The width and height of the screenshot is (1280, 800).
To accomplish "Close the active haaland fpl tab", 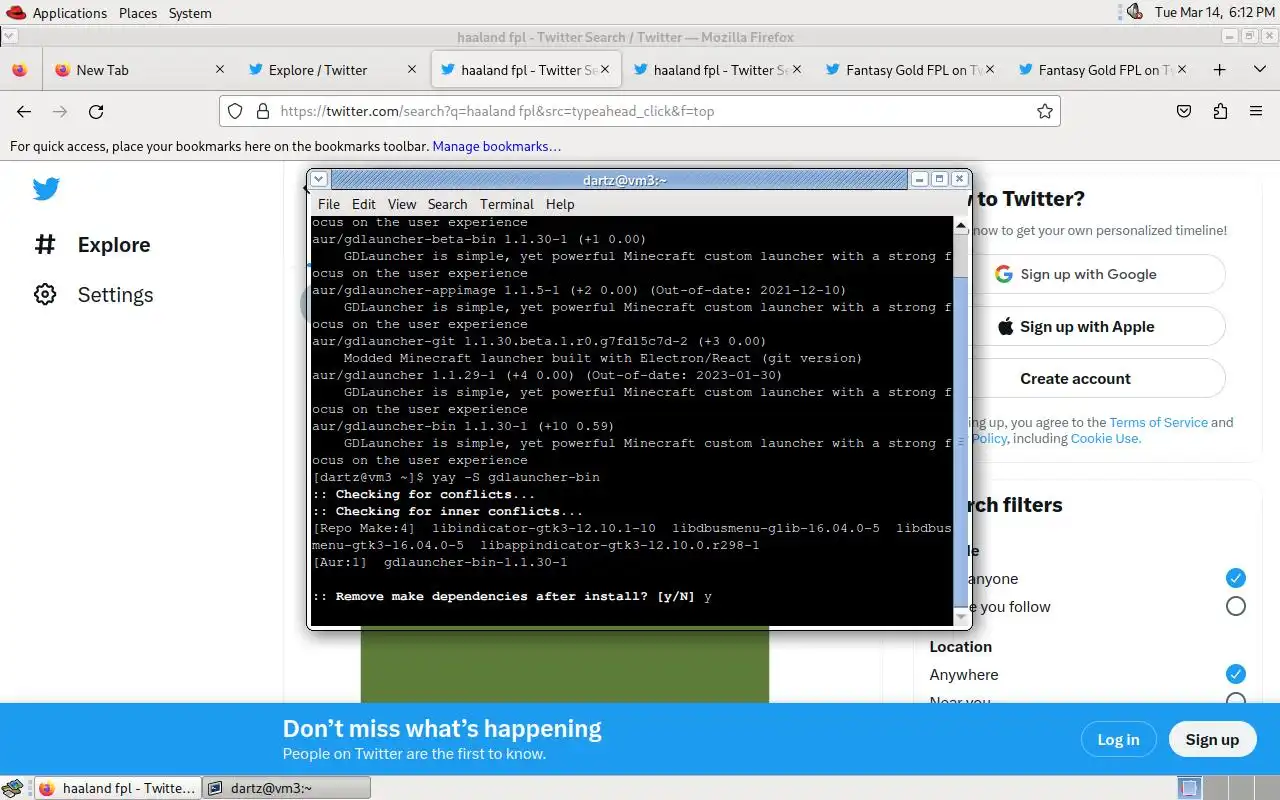I will click(606, 70).
